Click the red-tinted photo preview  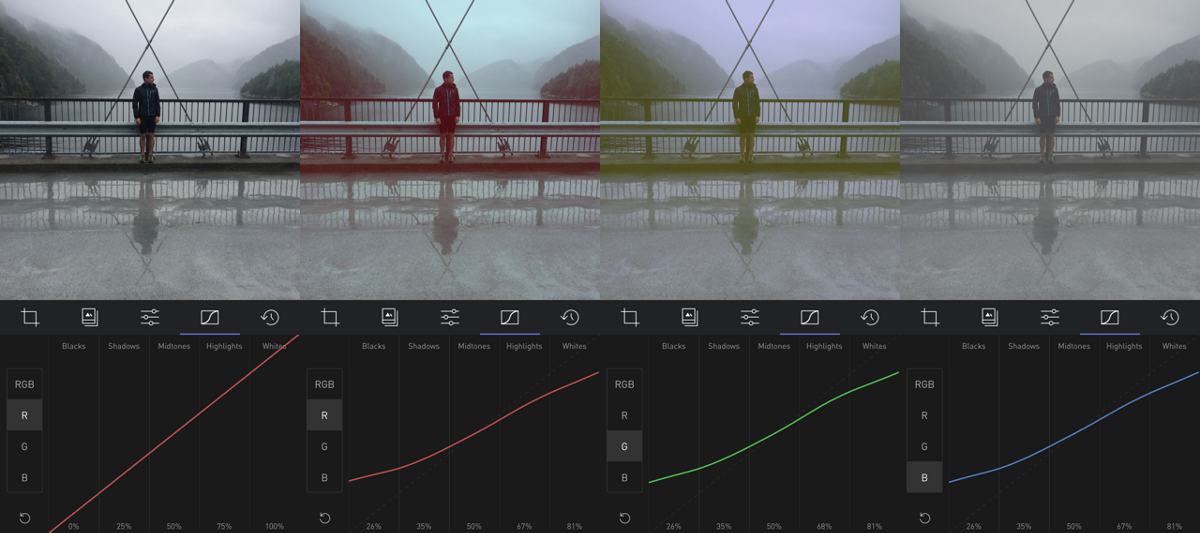450,150
